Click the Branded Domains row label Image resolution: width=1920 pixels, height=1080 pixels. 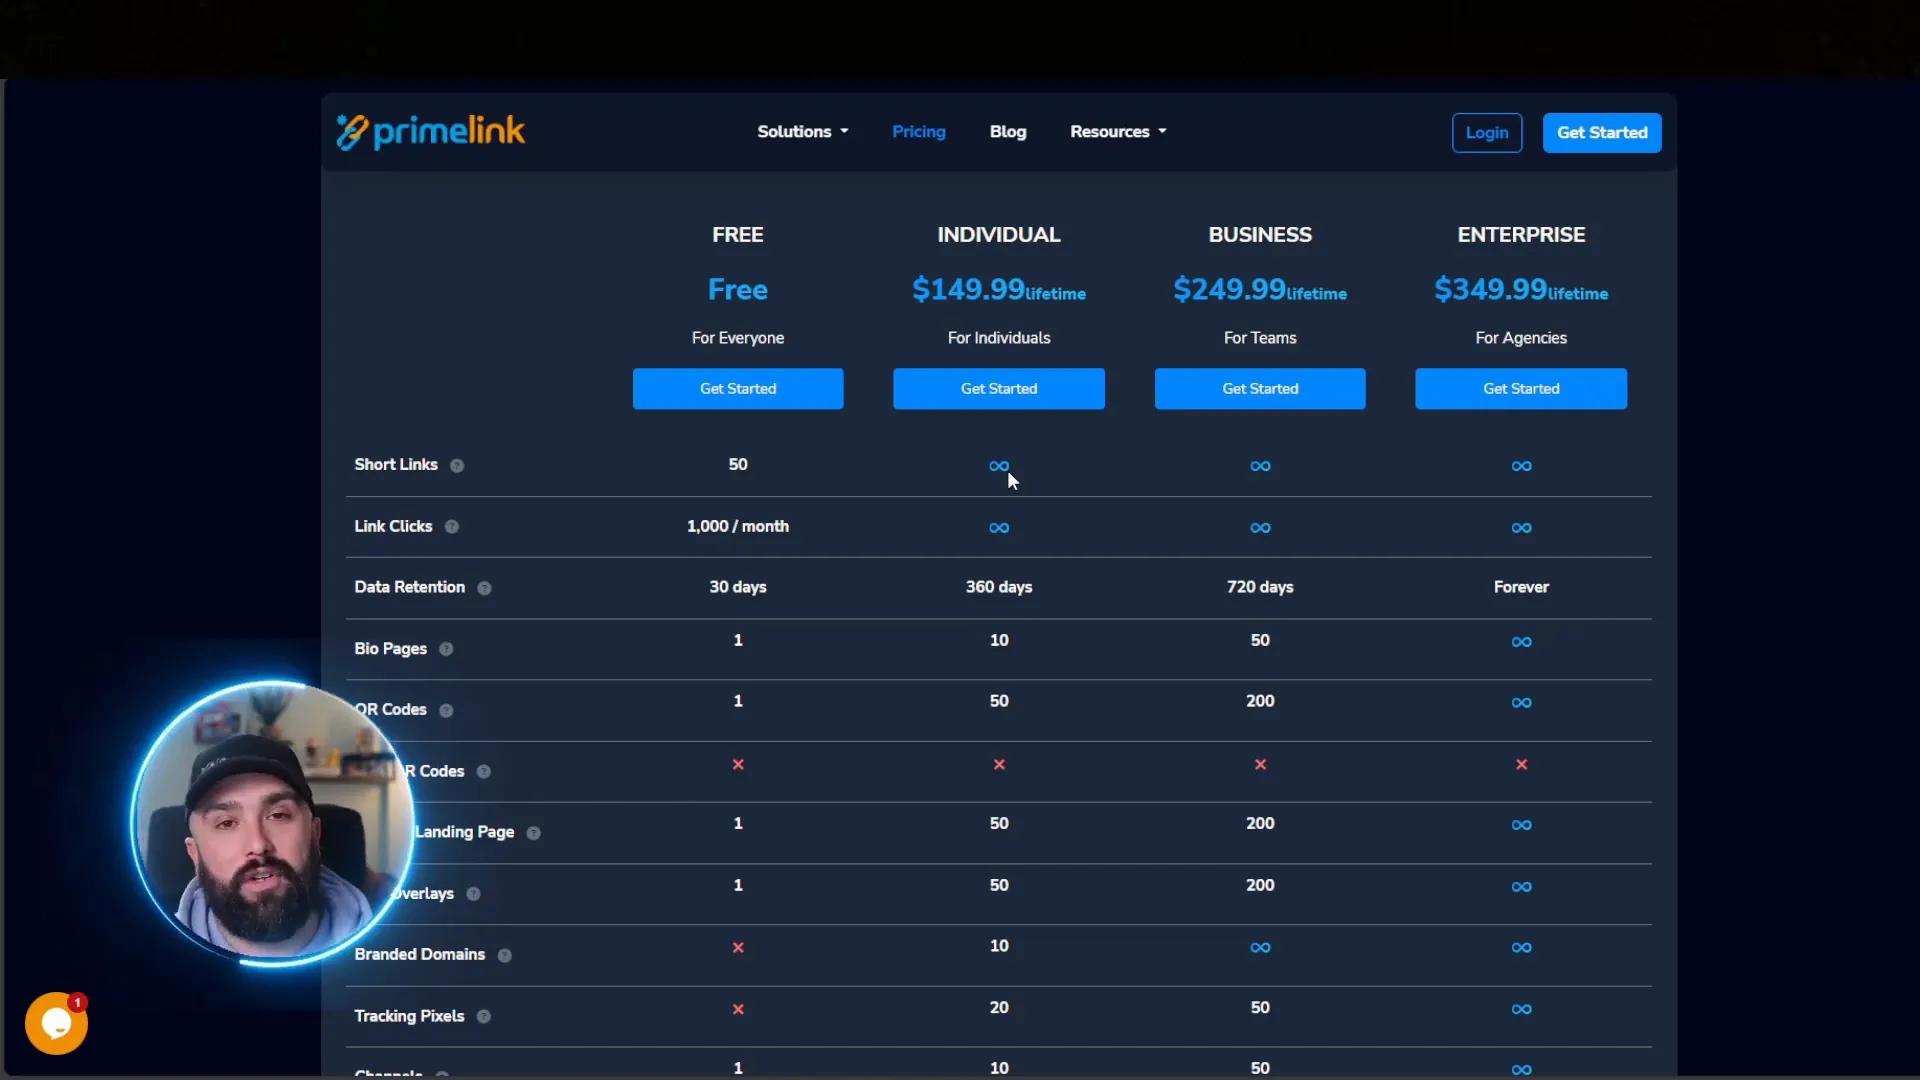click(420, 954)
